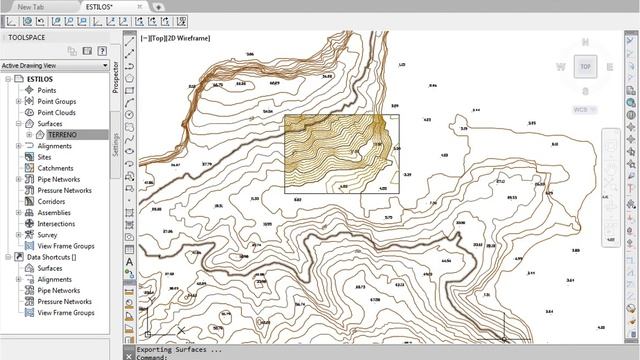The width and height of the screenshot is (640, 360).
Task: Select the Ellipse draw tool
Action: click(129, 151)
